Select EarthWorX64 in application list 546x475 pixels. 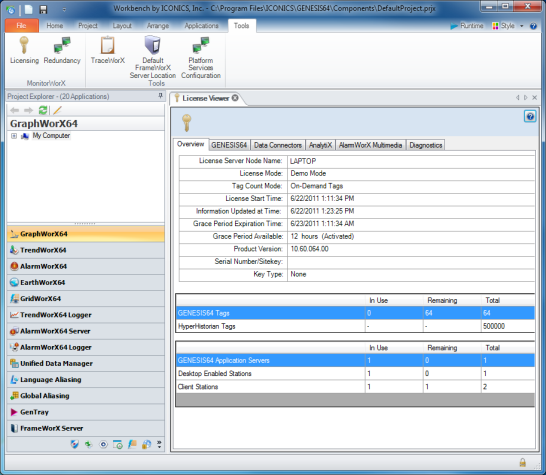click(86, 282)
